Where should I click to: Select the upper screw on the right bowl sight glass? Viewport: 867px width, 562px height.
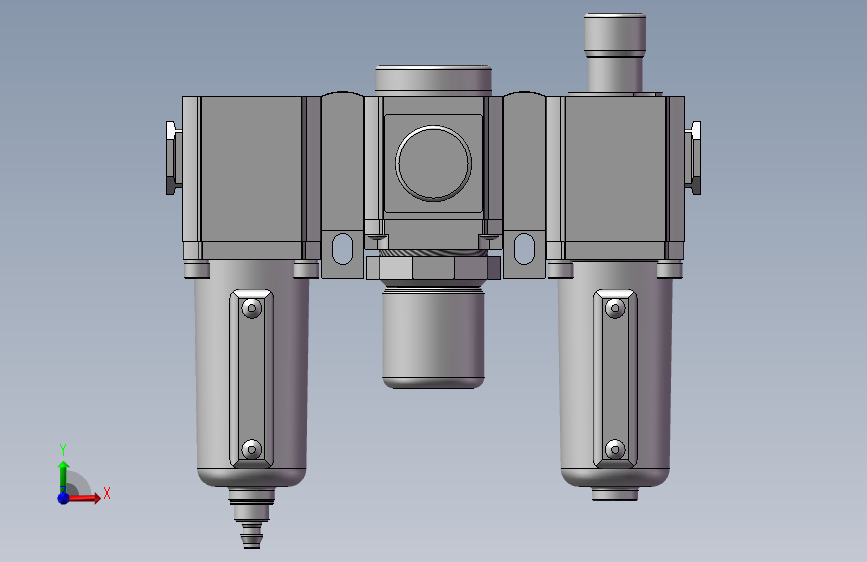pyautogui.click(x=615, y=308)
